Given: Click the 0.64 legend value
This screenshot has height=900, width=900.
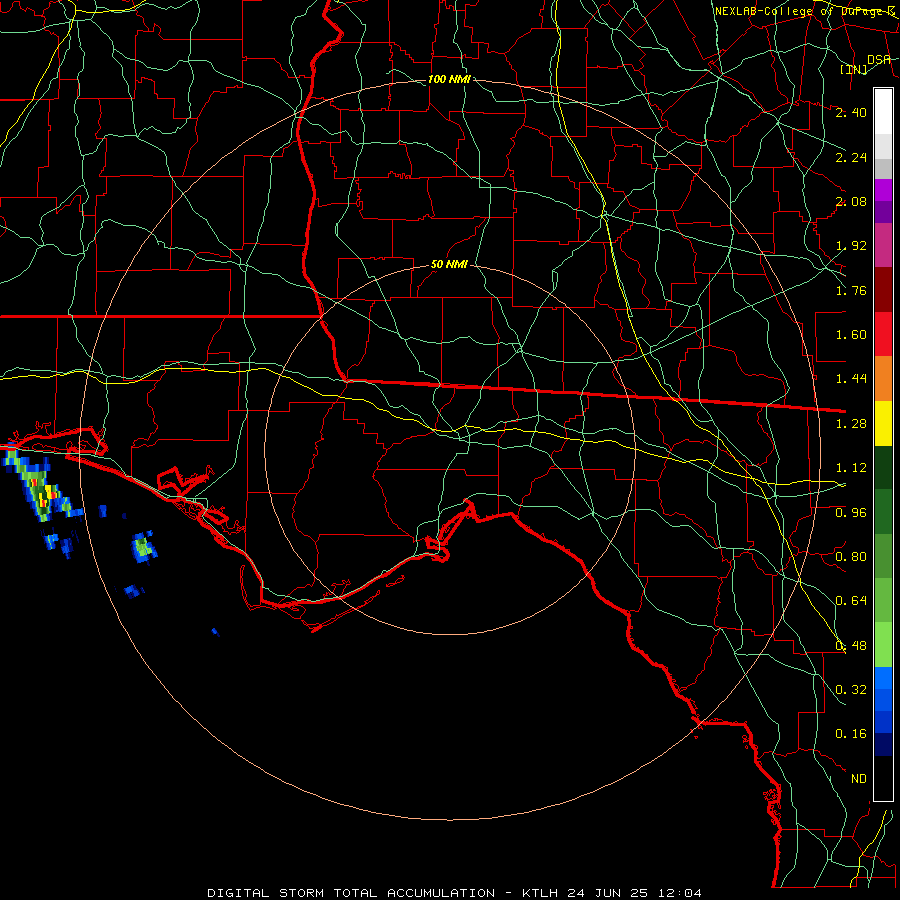Looking at the screenshot, I should (851, 601).
